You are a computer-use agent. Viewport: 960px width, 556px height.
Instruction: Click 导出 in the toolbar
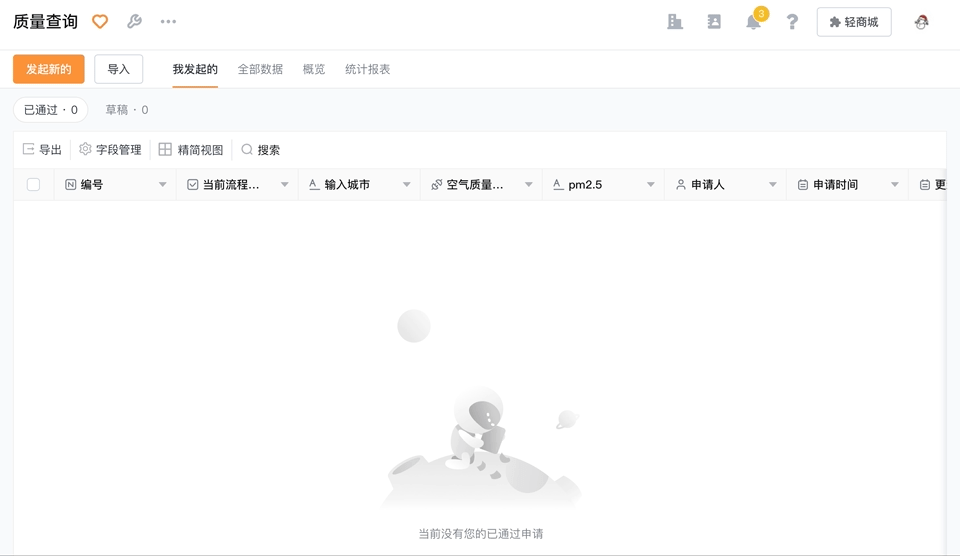click(x=42, y=150)
